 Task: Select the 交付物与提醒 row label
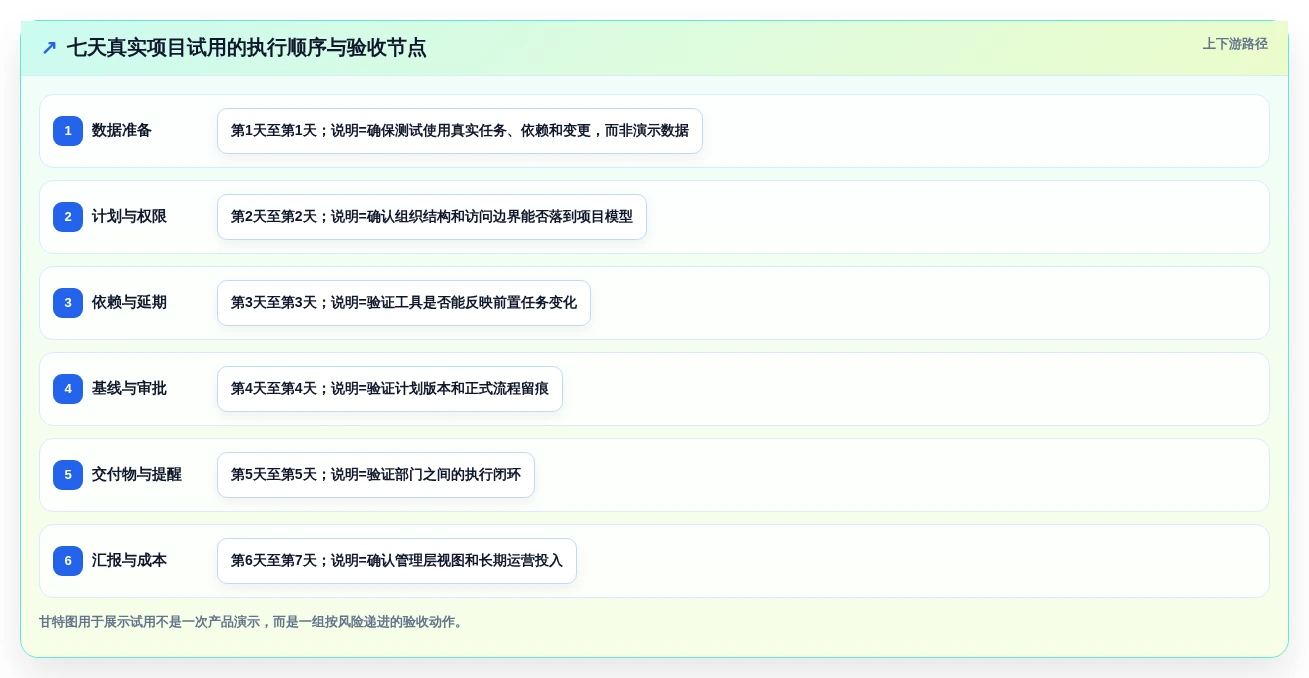pos(137,474)
